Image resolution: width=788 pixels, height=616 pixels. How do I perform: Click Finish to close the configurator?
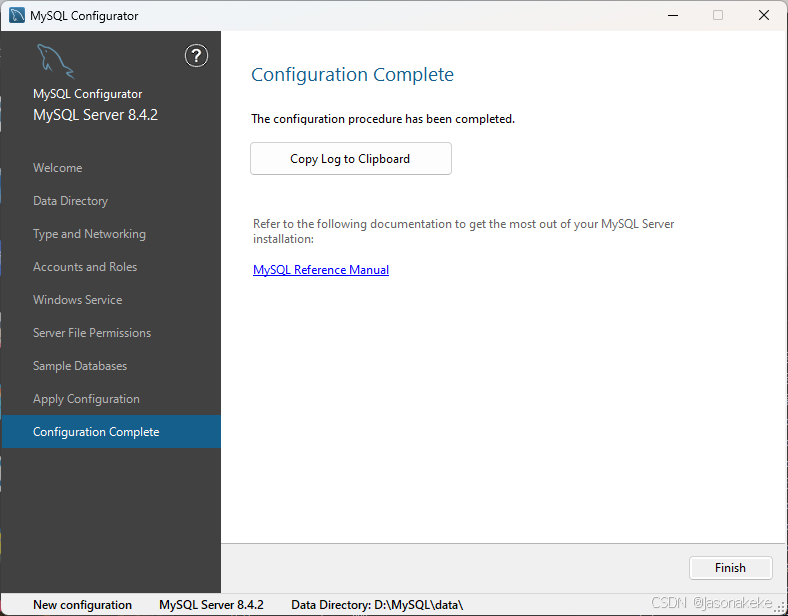tap(730, 568)
